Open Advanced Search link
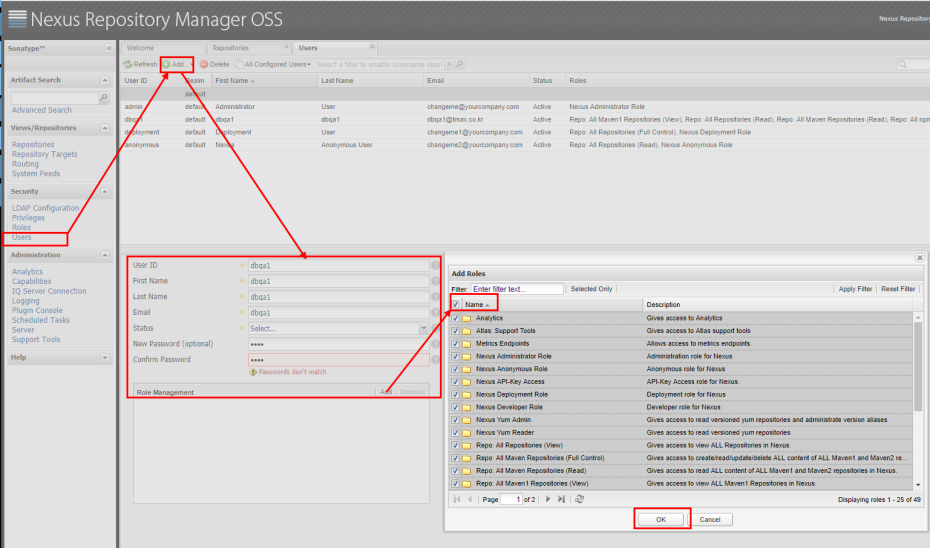Viewport: 931px width, 548px height. [x=42, y=110]
